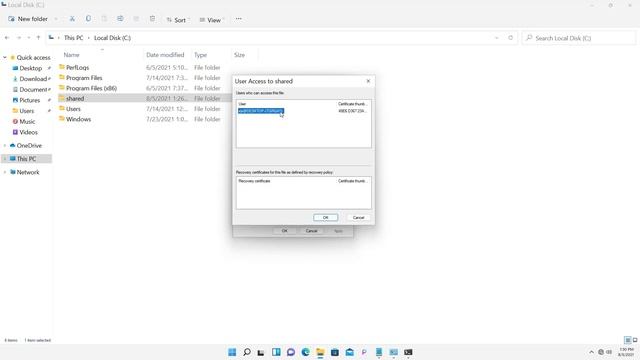Select the Program Files folder
640x360 pixels.
pos(84,78)
